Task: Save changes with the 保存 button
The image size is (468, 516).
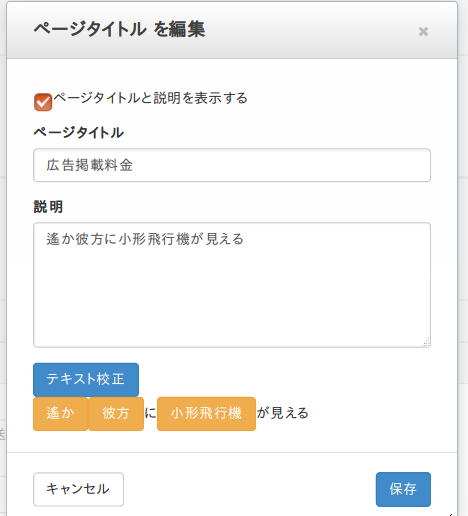Action: [x=403, y=489]
